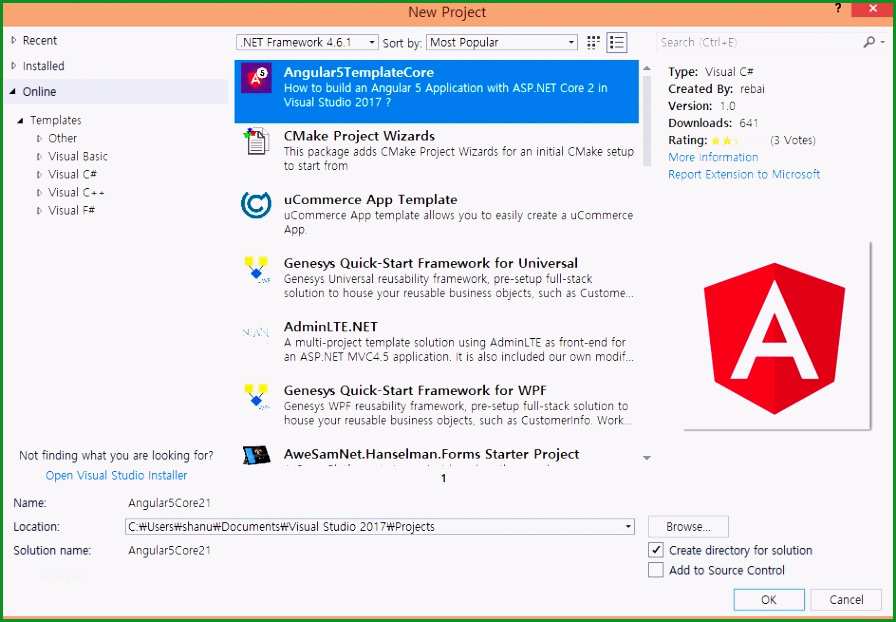Image resolution: width=896 pixels, height=622 pixels.
Task: Click the search magnifier icon
Action: 869,42
